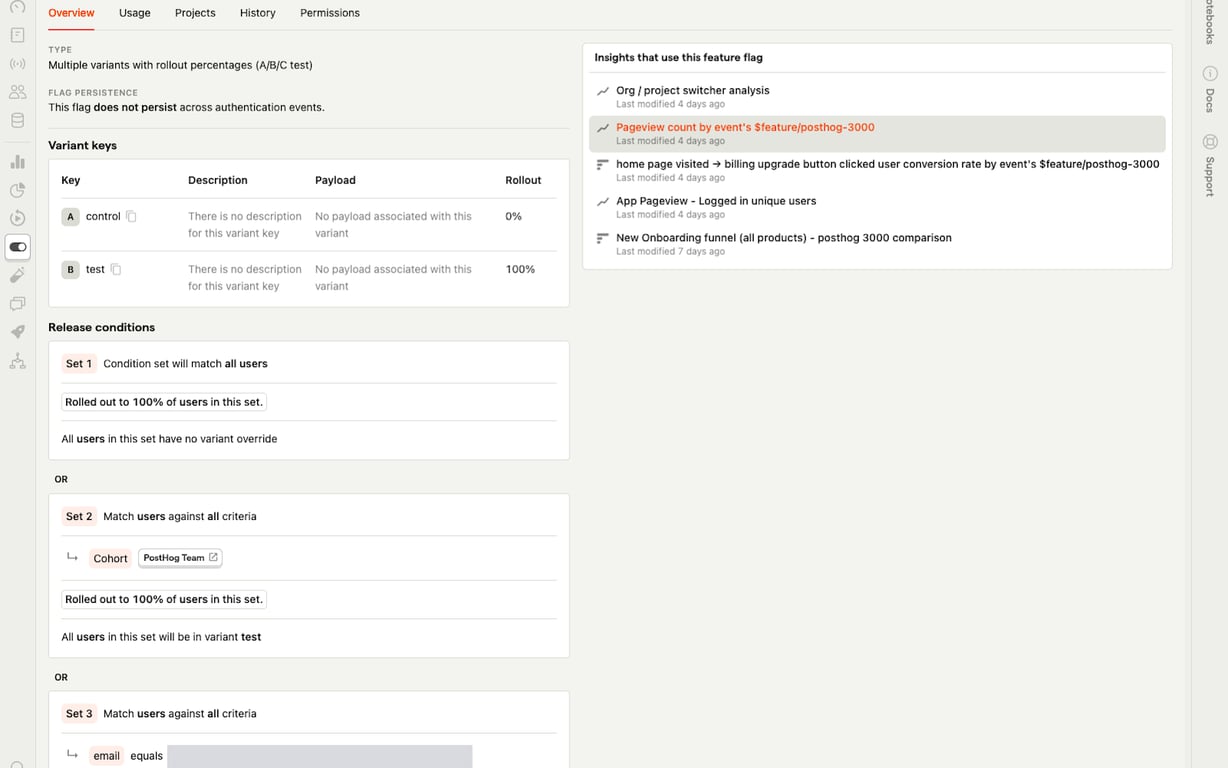
Task: Open Data management database icon
Action: [17, 121]
